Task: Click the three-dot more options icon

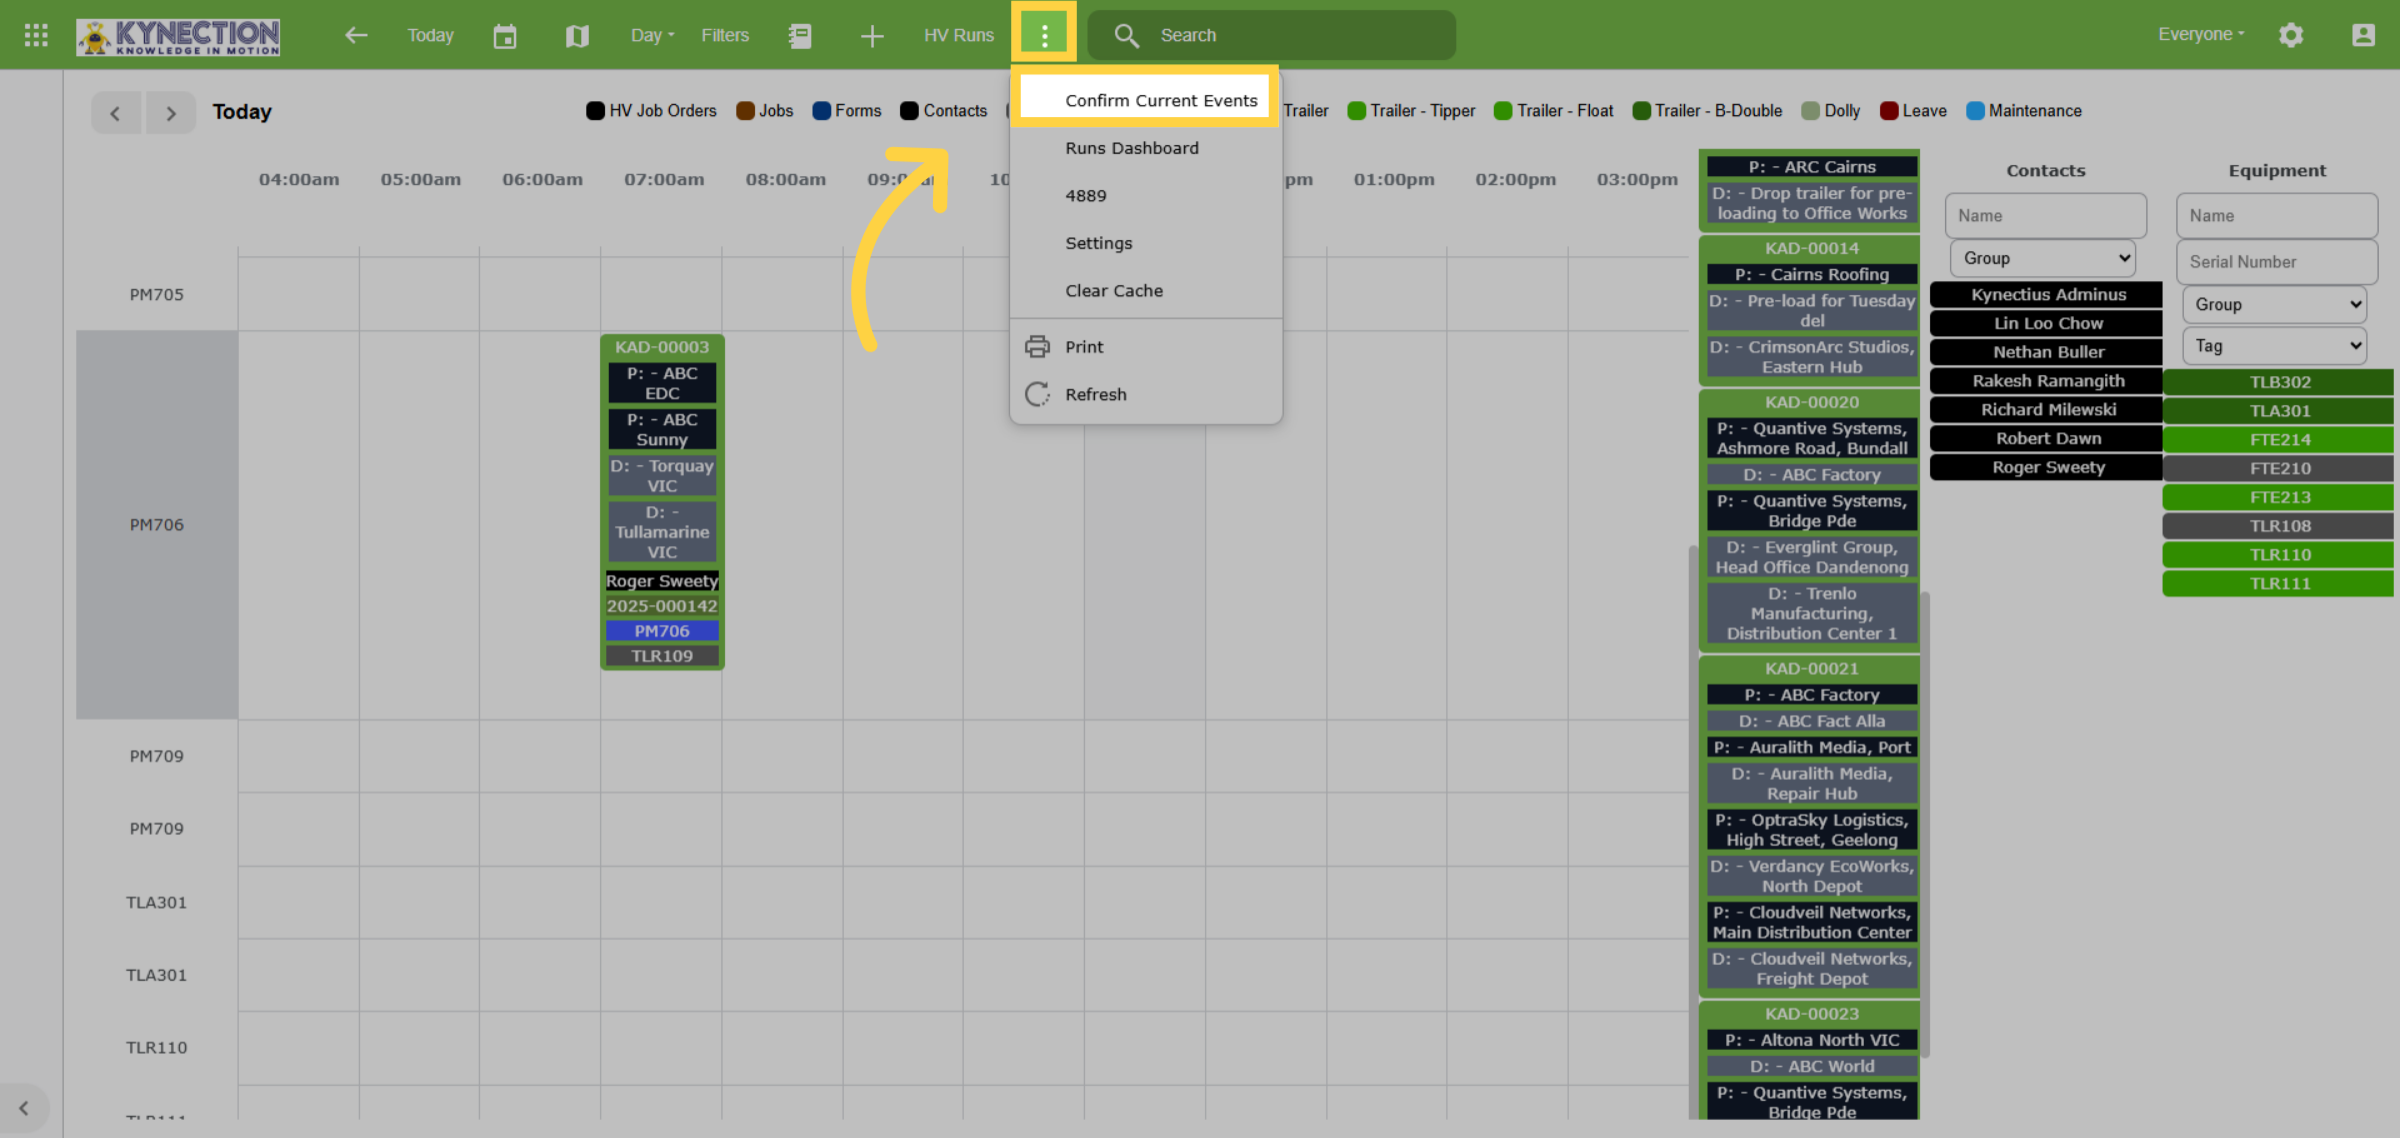Action: (1044, 35)
